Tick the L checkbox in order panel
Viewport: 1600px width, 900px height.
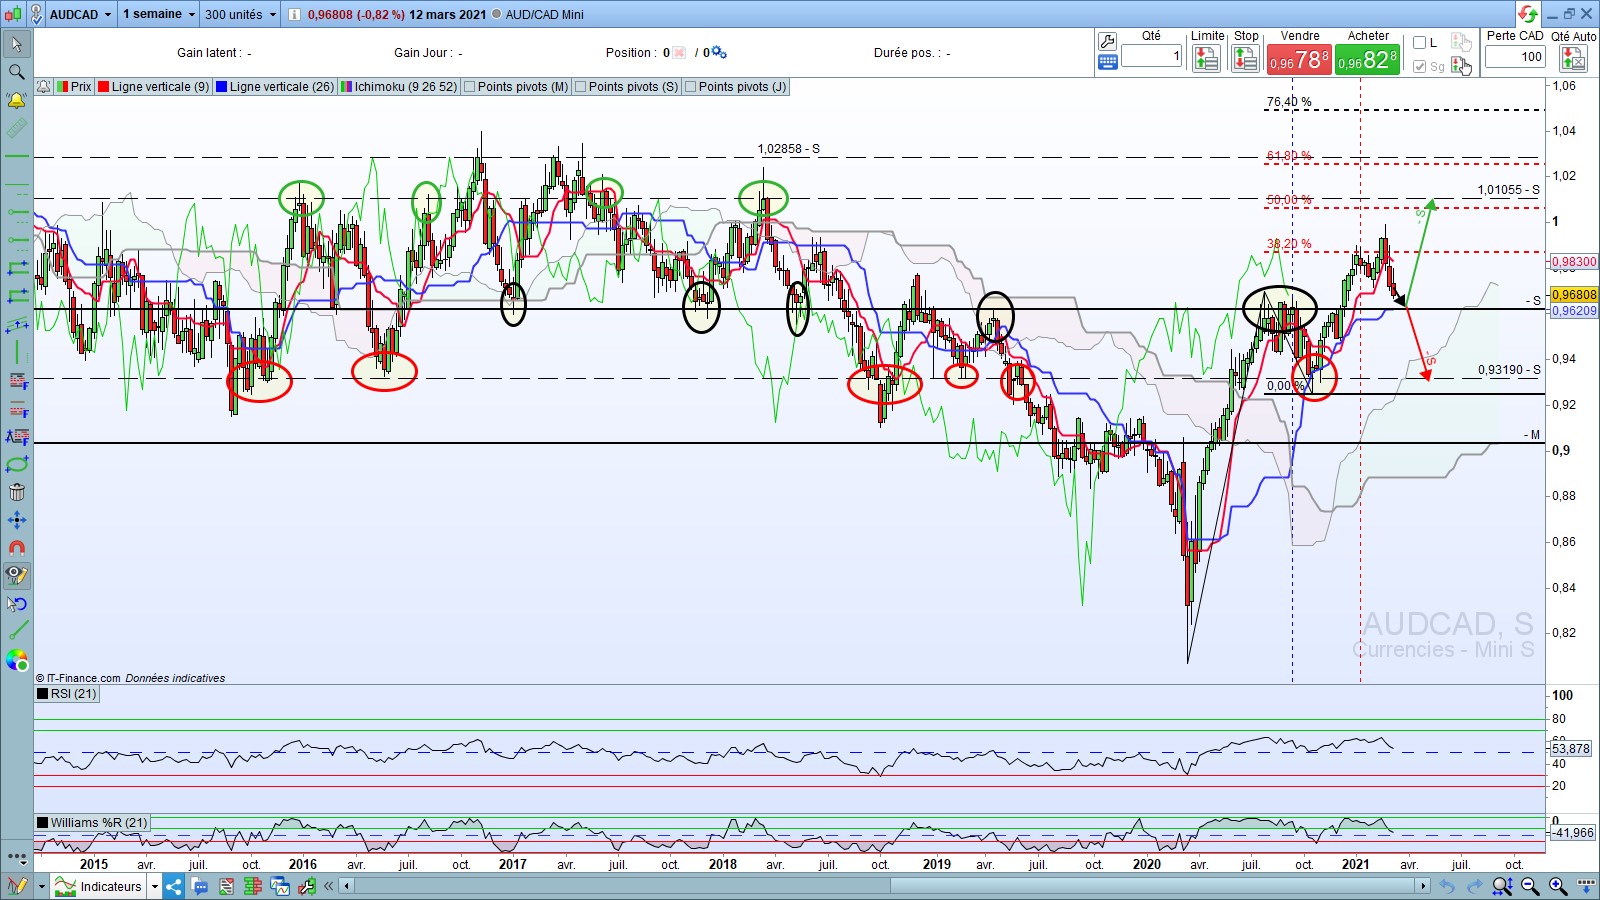(1419, 43)
